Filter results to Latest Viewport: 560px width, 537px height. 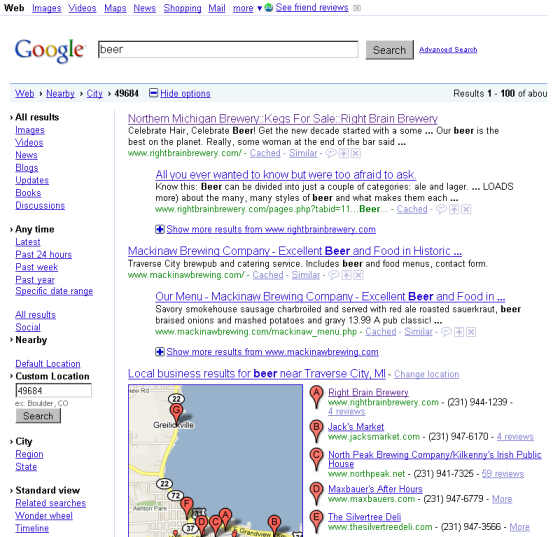[28, 242]
